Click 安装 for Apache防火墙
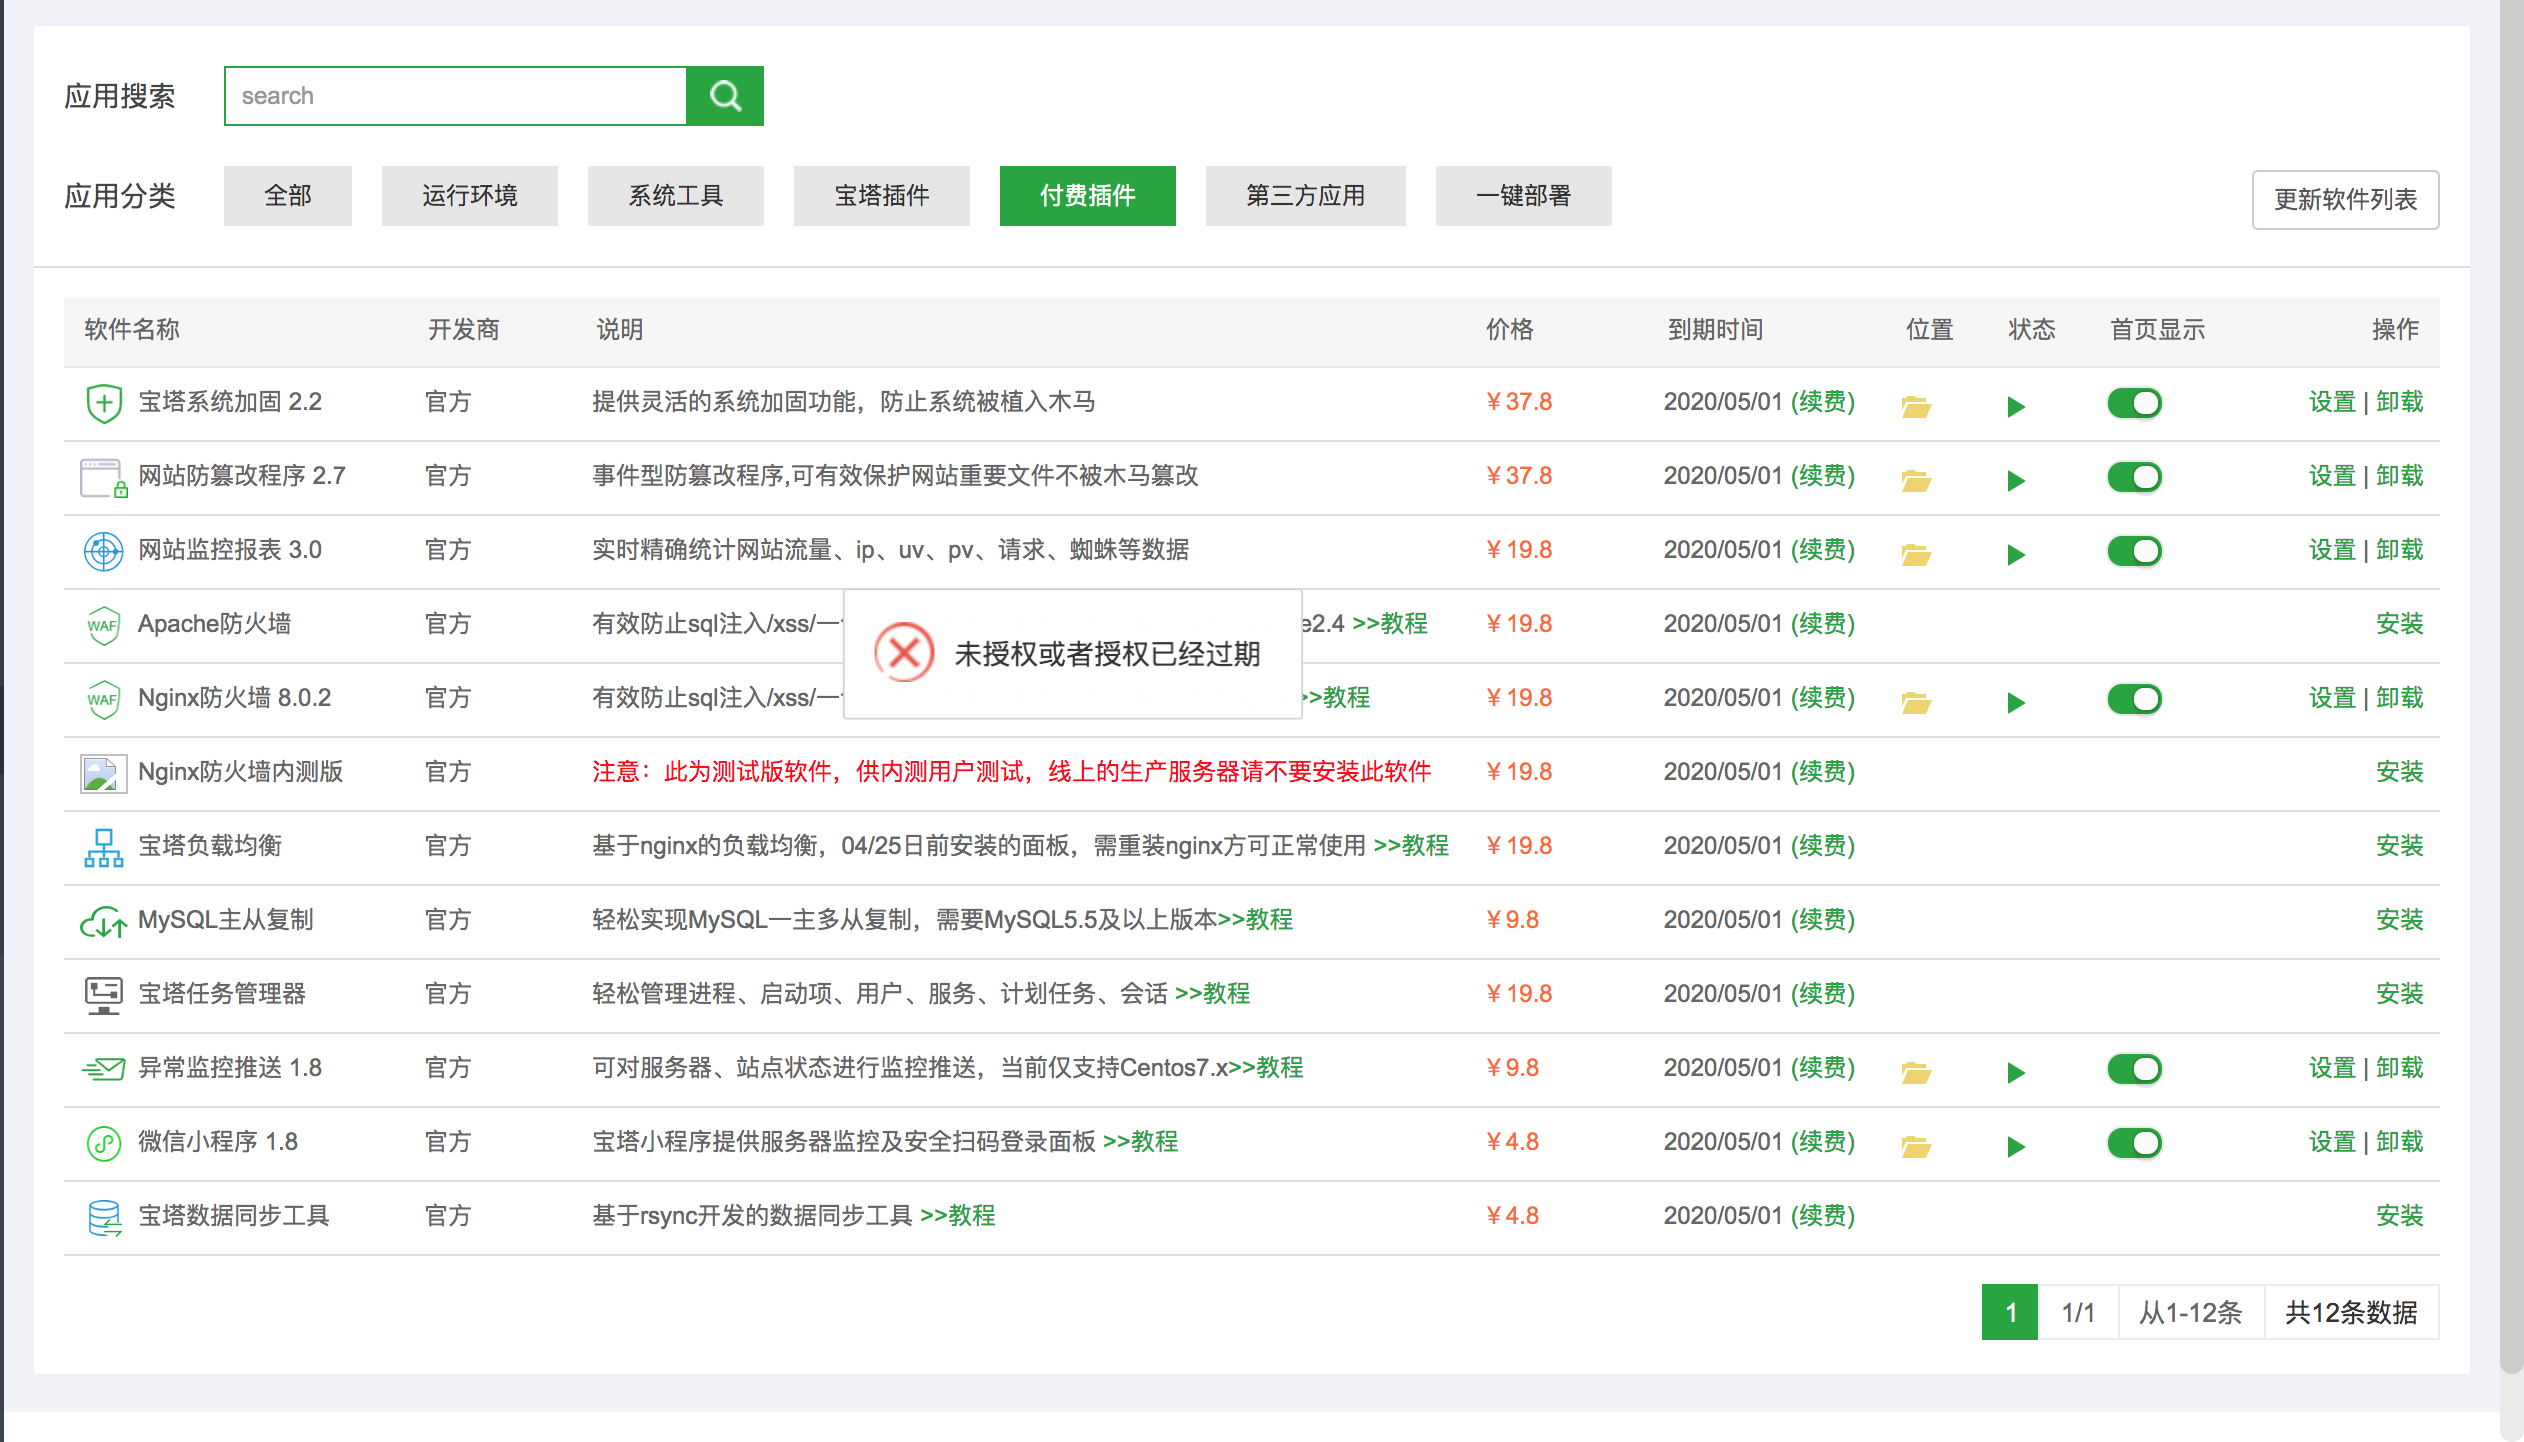This screenshot has width=2524, height=1442. pos(2400,624)
